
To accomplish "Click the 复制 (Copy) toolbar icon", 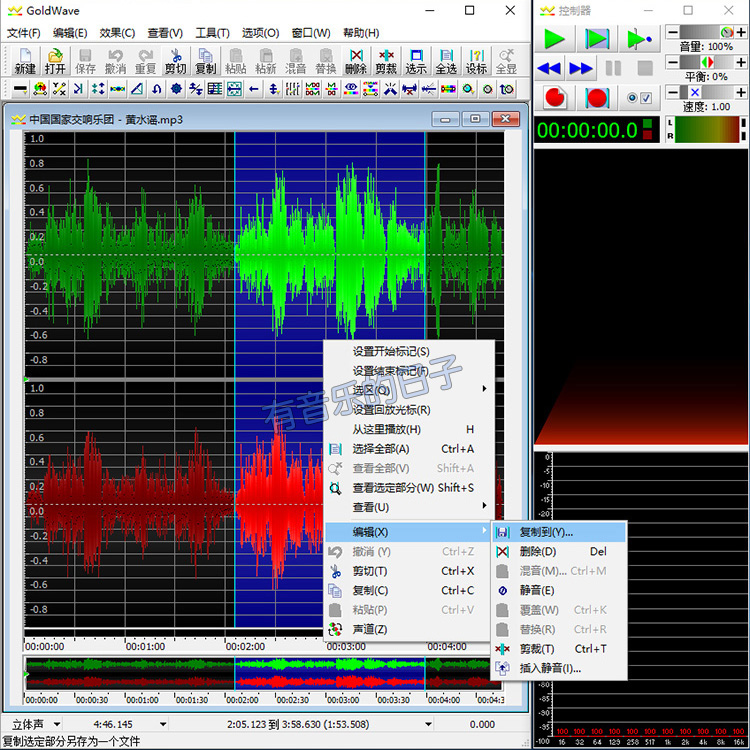I will coord(206,61).
